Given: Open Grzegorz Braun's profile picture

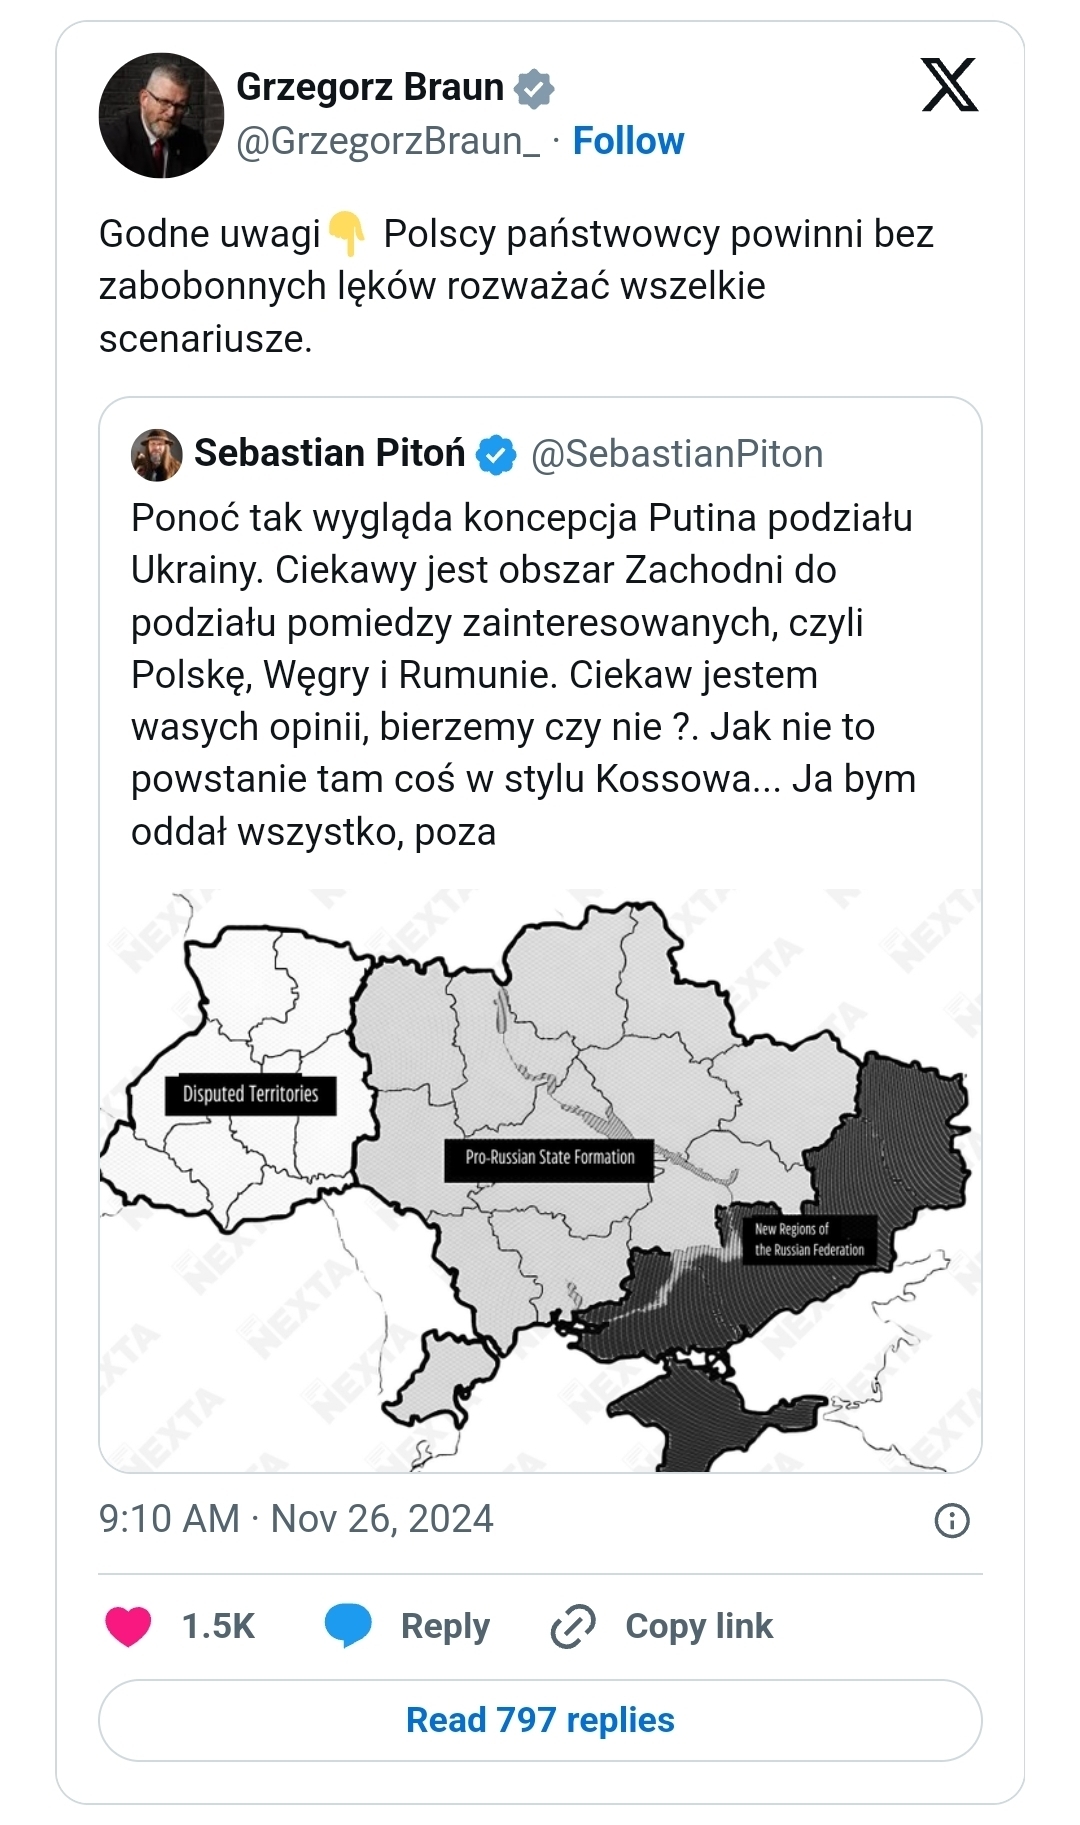Looking at the screenshot, I should (x=161, y=115).
